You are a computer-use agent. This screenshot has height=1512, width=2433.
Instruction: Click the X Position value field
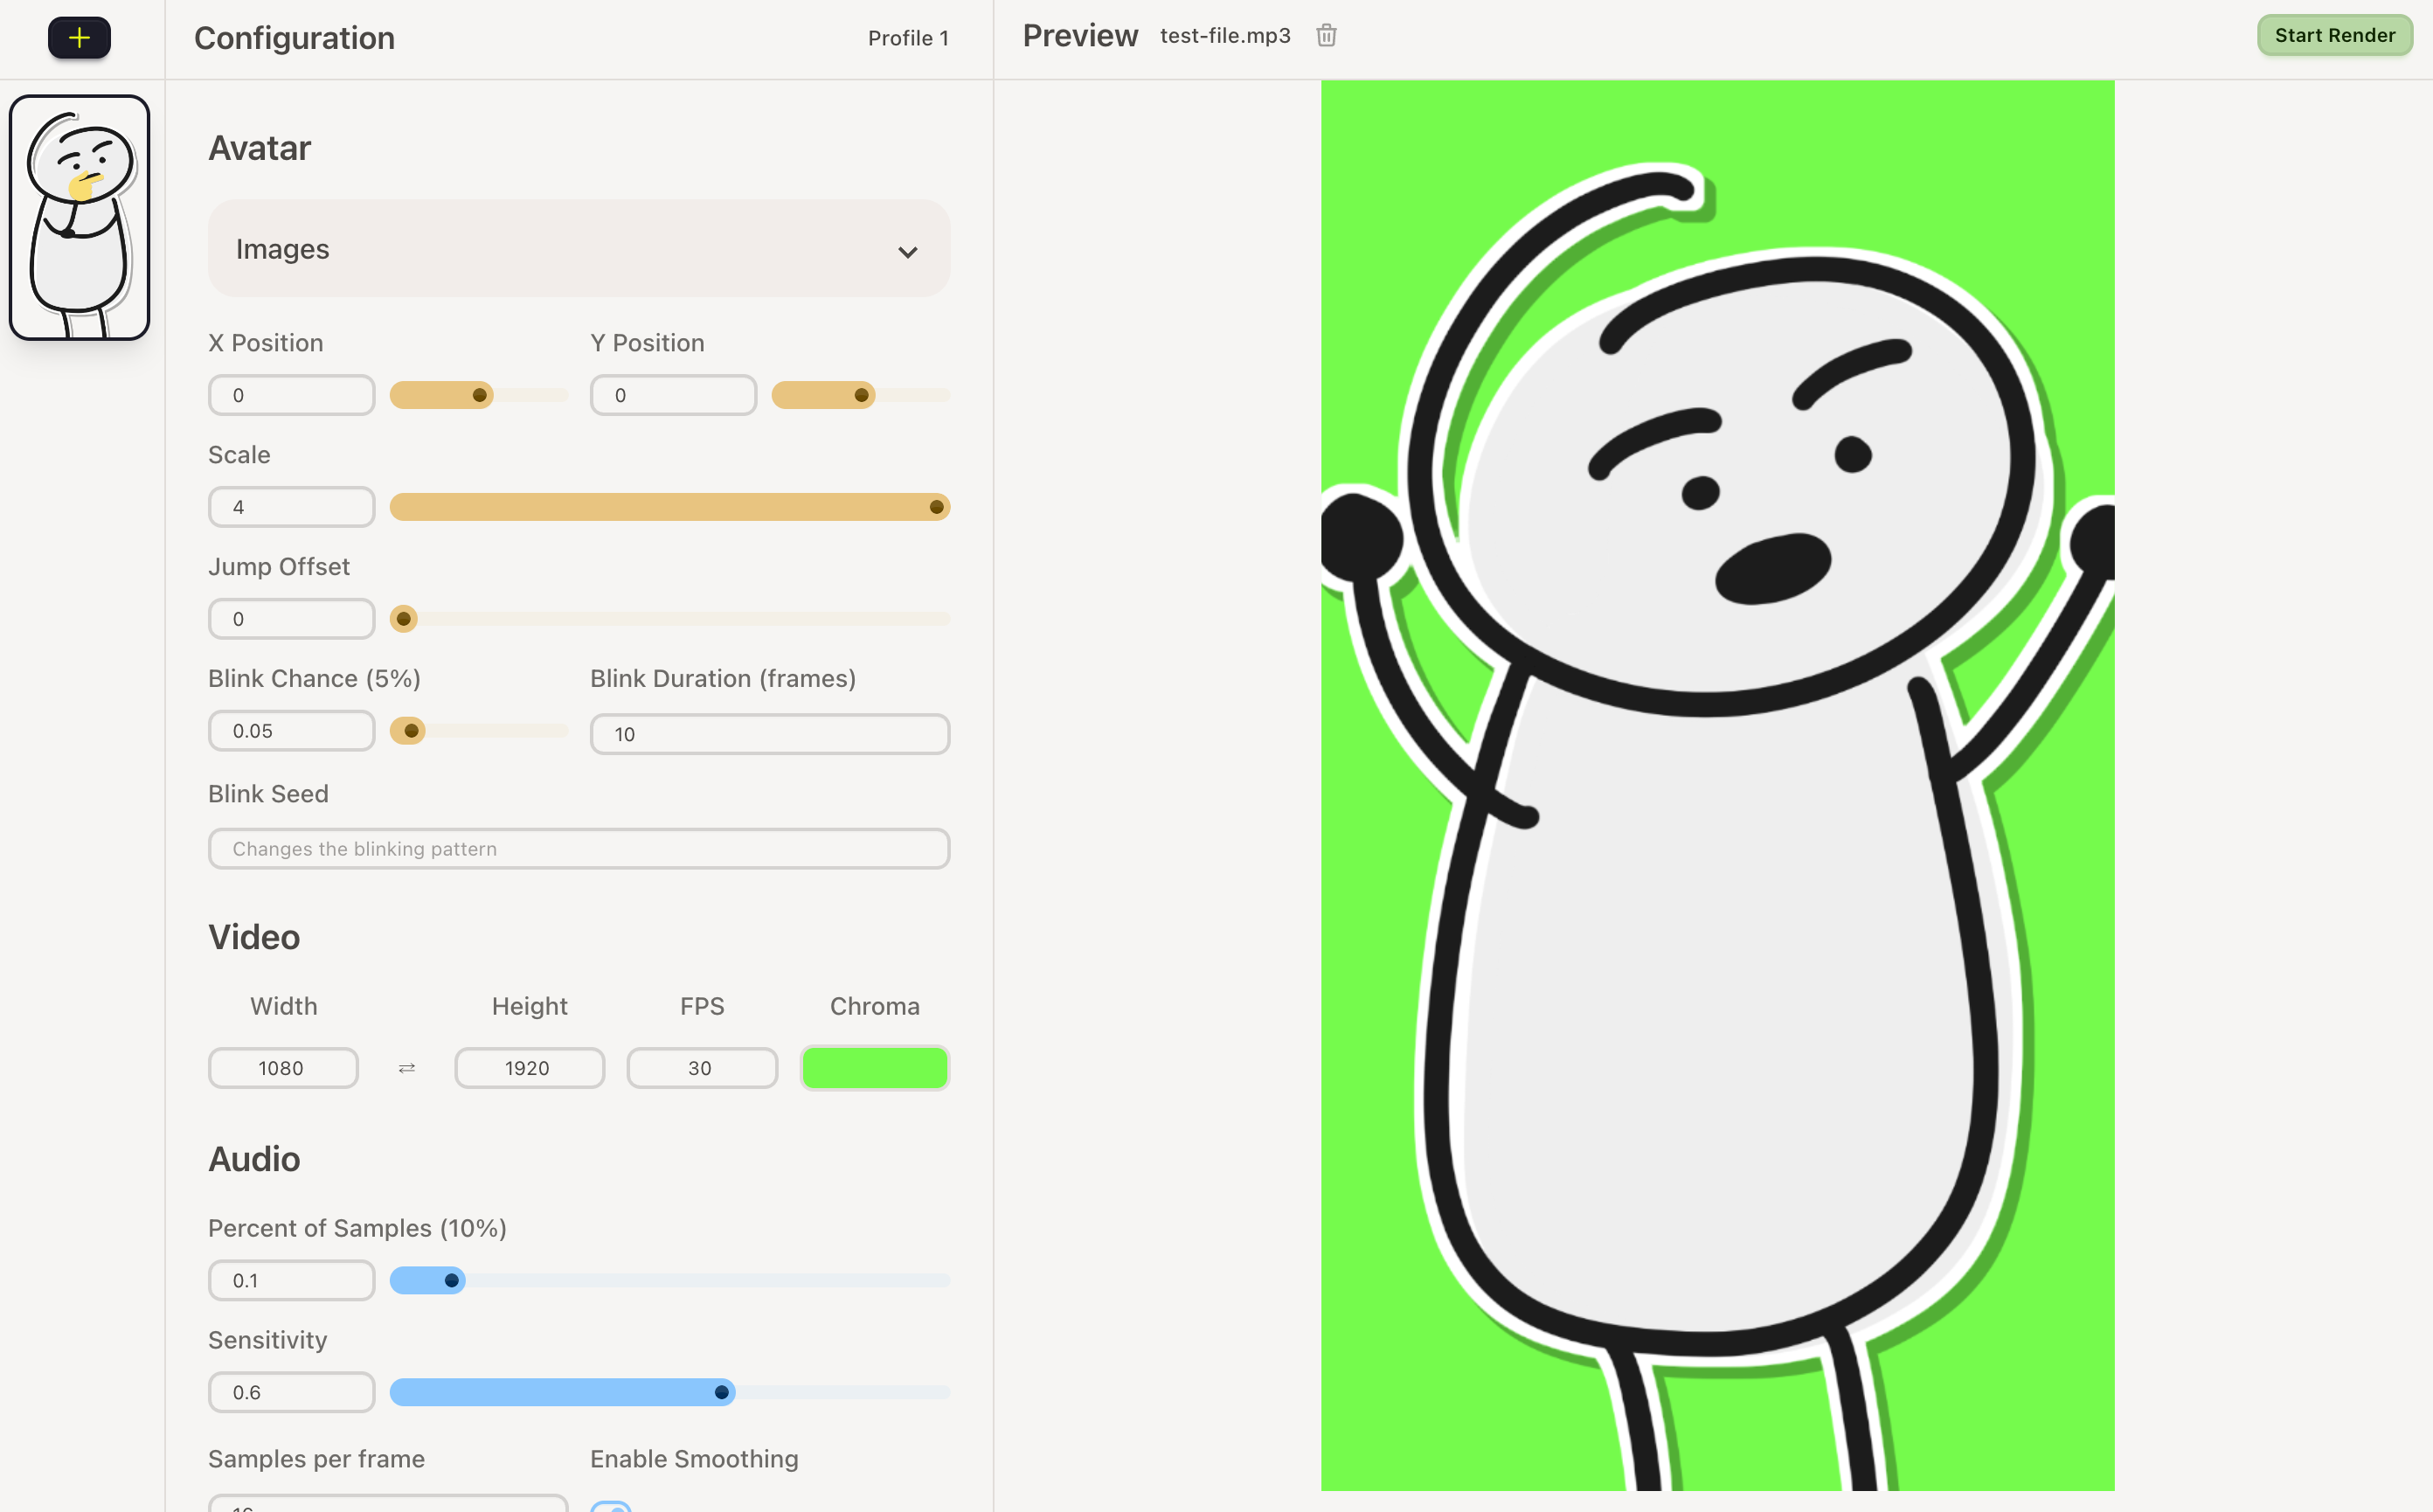pos(291,395)
